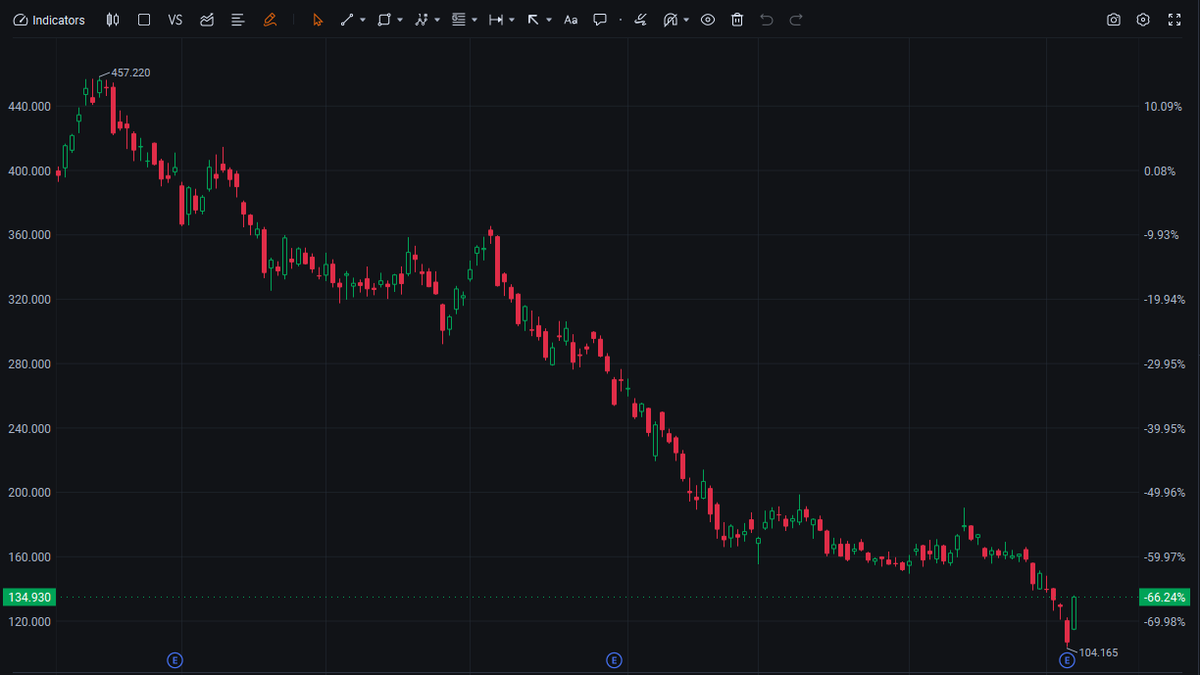This screenshot has width=1200, height=675.
Task: Select the arrow marker tool
Action: tap(533, 20)
